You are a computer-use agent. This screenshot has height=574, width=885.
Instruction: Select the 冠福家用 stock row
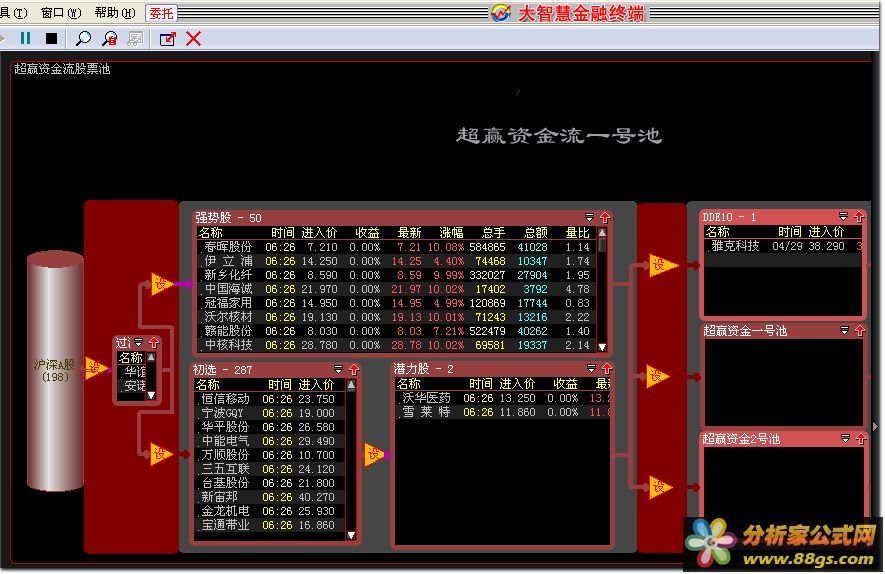tap(396, 303)
